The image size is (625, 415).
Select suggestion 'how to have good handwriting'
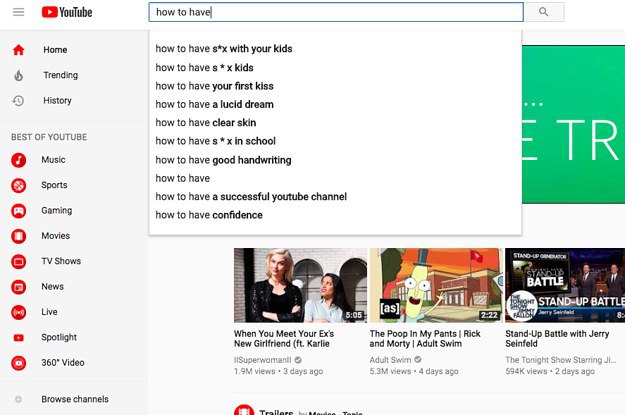point(335,160)
